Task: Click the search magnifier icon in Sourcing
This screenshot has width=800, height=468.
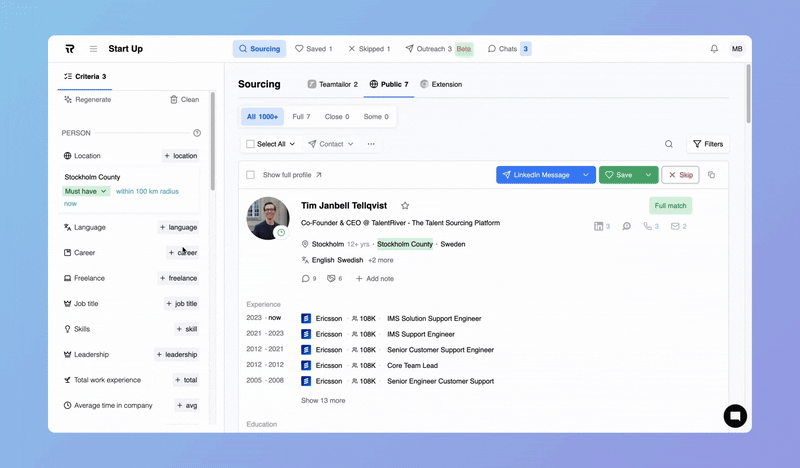Action: pos(669,144)
